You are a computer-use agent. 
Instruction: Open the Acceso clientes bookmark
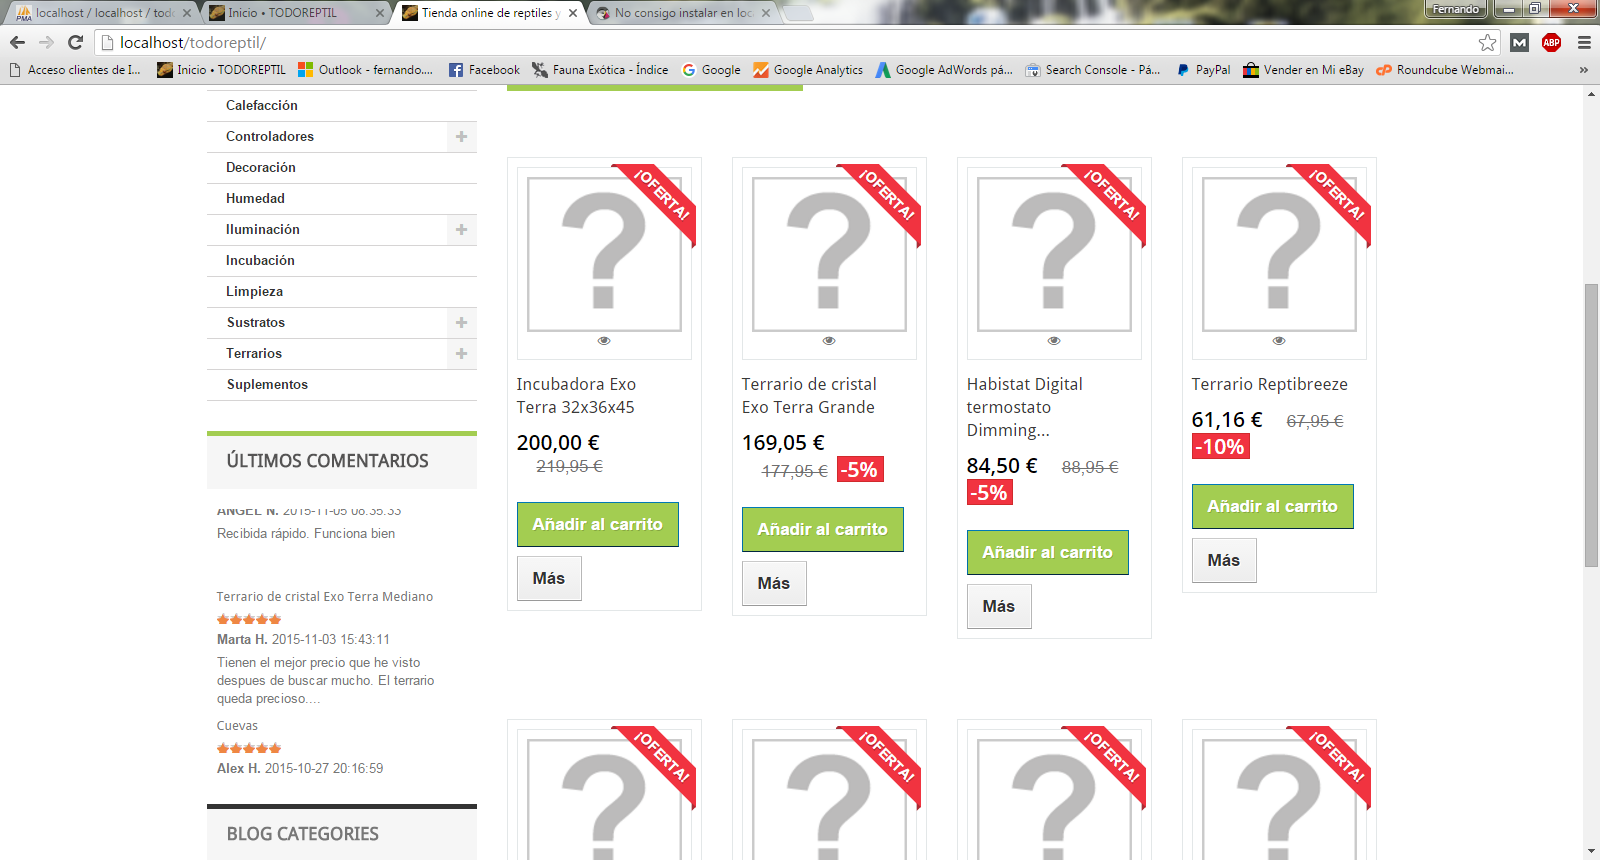tap(74, 70)
